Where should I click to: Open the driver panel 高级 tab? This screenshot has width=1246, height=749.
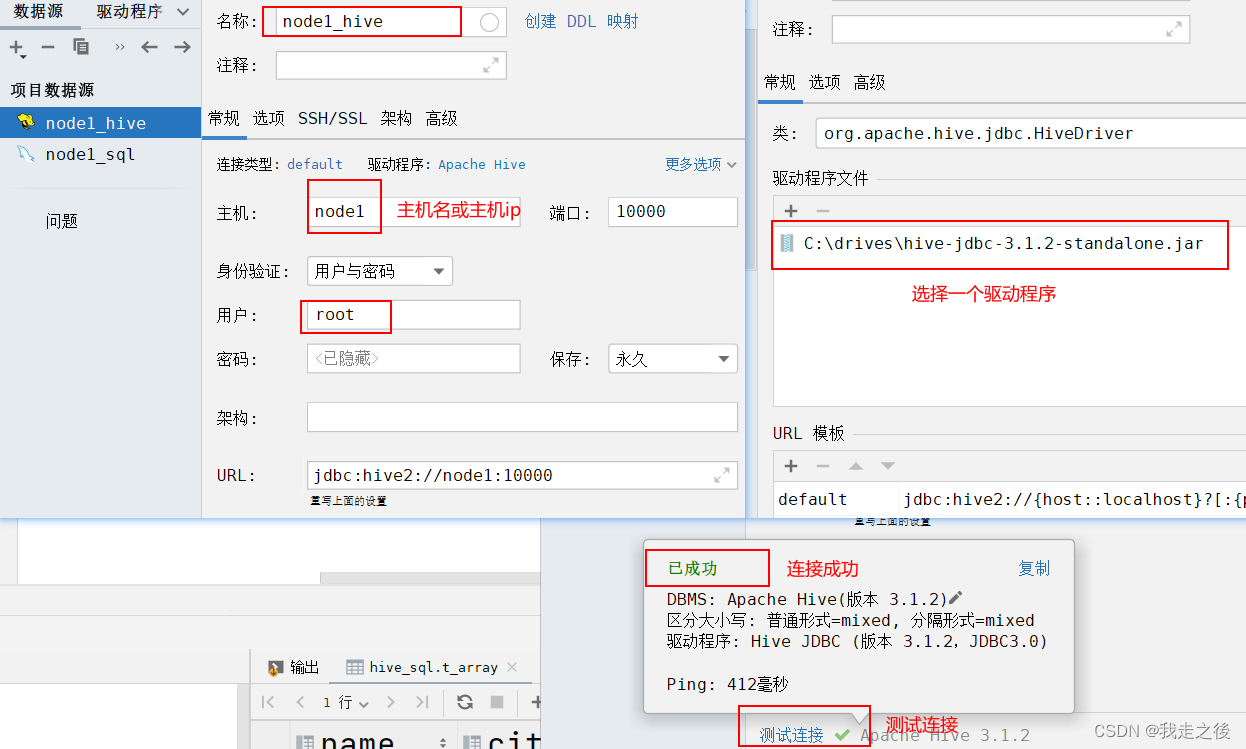[x=870, y=82]
